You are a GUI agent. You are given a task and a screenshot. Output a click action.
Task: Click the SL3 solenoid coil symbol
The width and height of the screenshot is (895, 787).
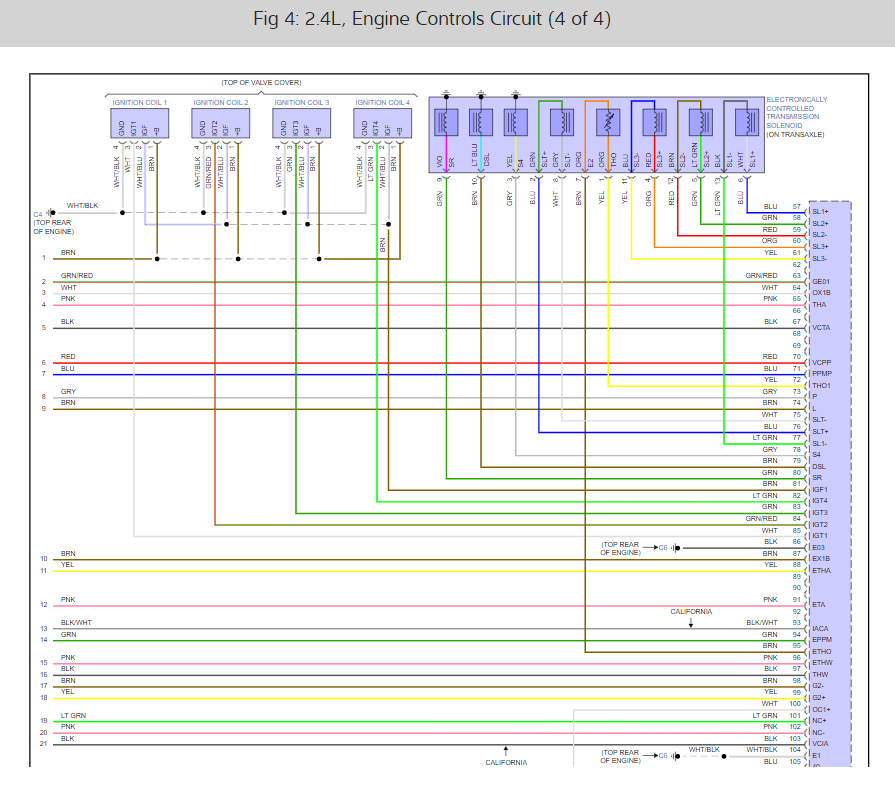click(x=655, y=122)
